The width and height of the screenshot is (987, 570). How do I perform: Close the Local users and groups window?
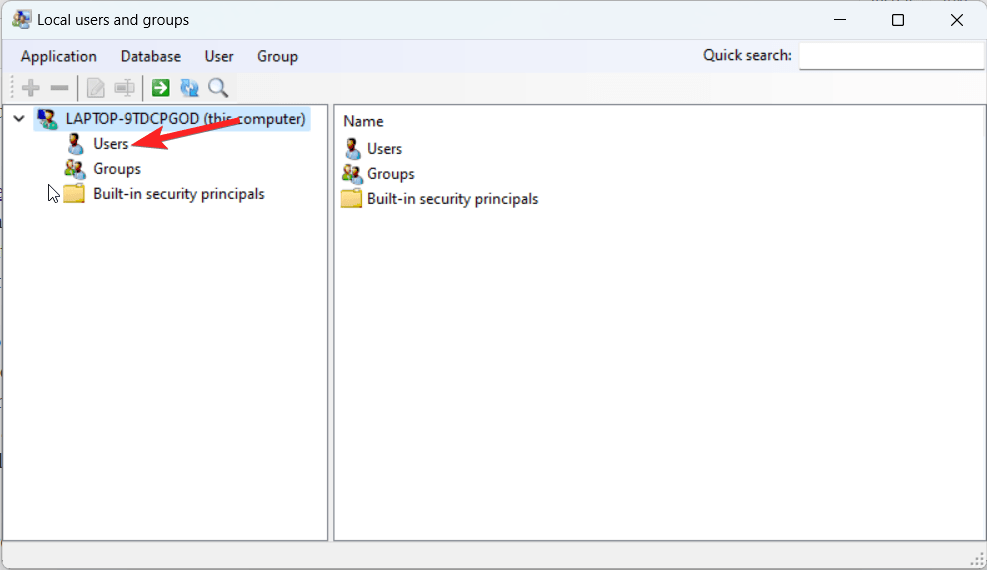(957, 20)
